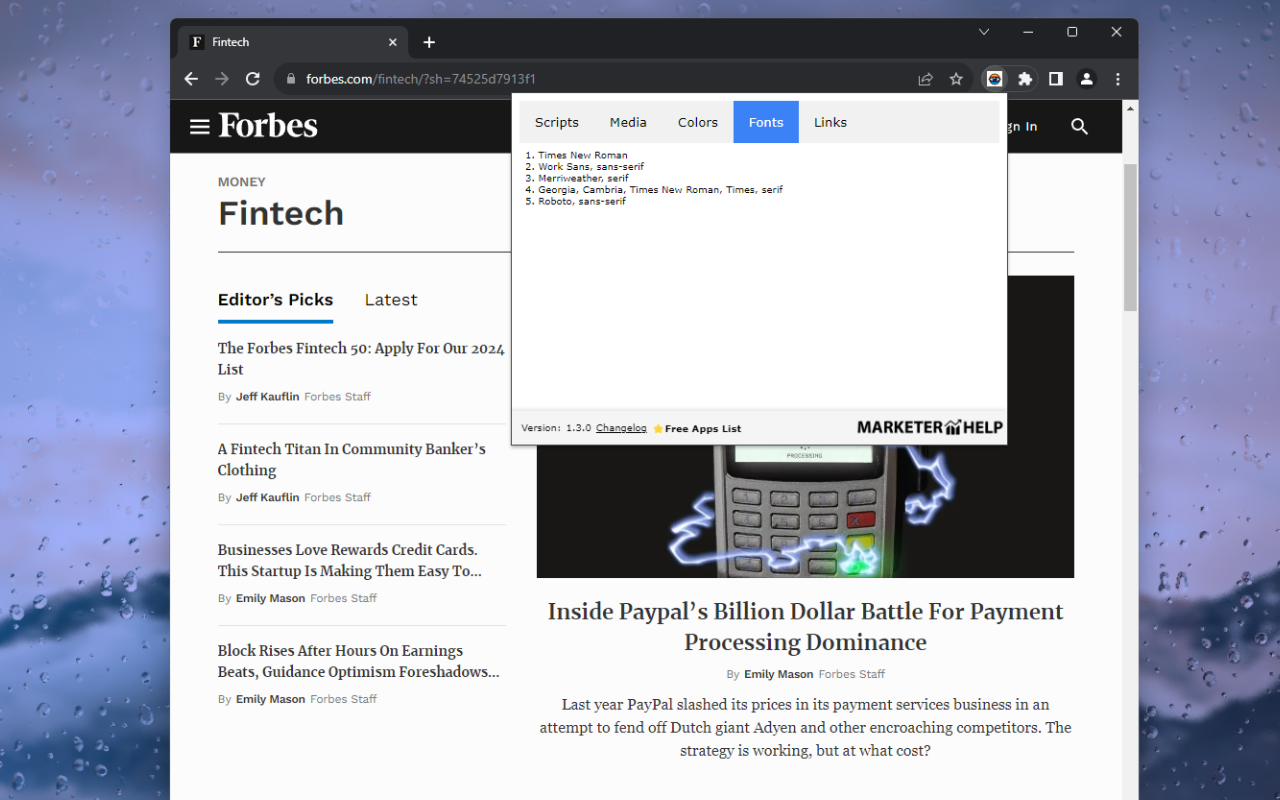Click the MARKETER HELP logo

pyautogui.click(x=929, y=425)
